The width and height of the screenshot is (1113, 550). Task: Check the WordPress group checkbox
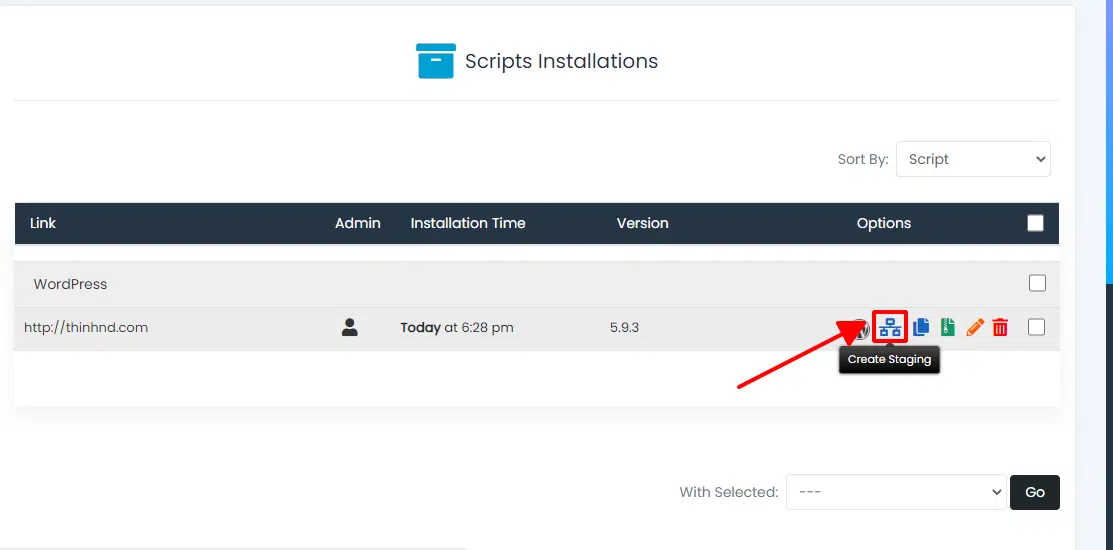pos(1037,283)
